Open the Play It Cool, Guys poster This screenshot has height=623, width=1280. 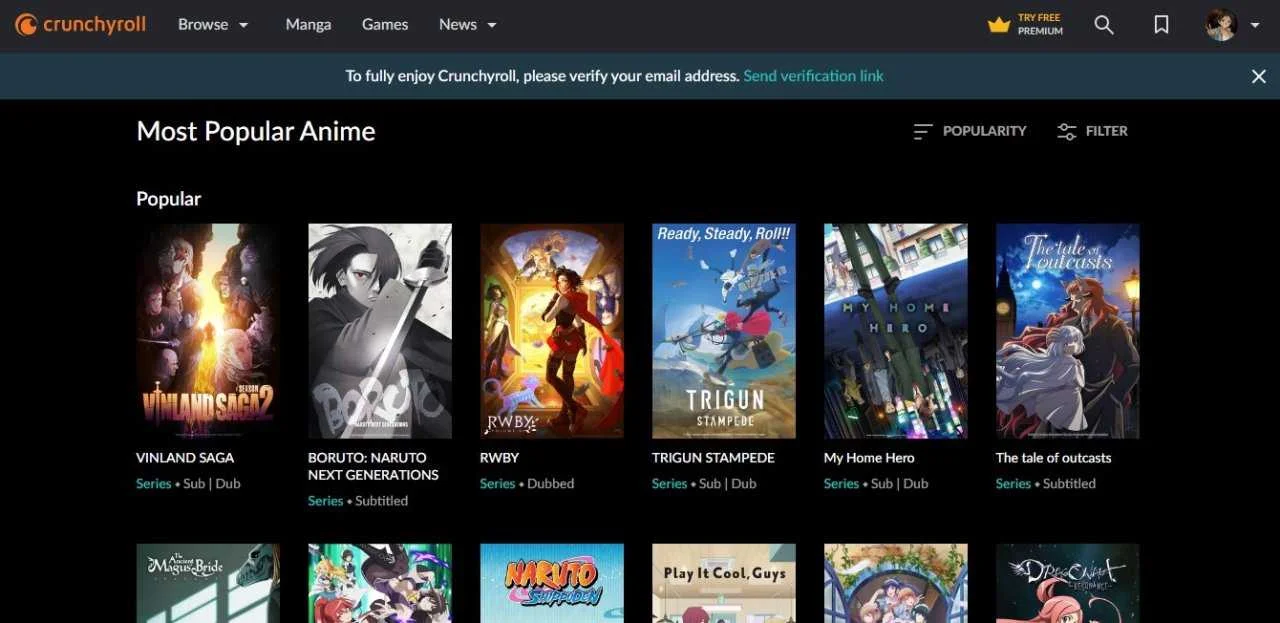point(724,583)
